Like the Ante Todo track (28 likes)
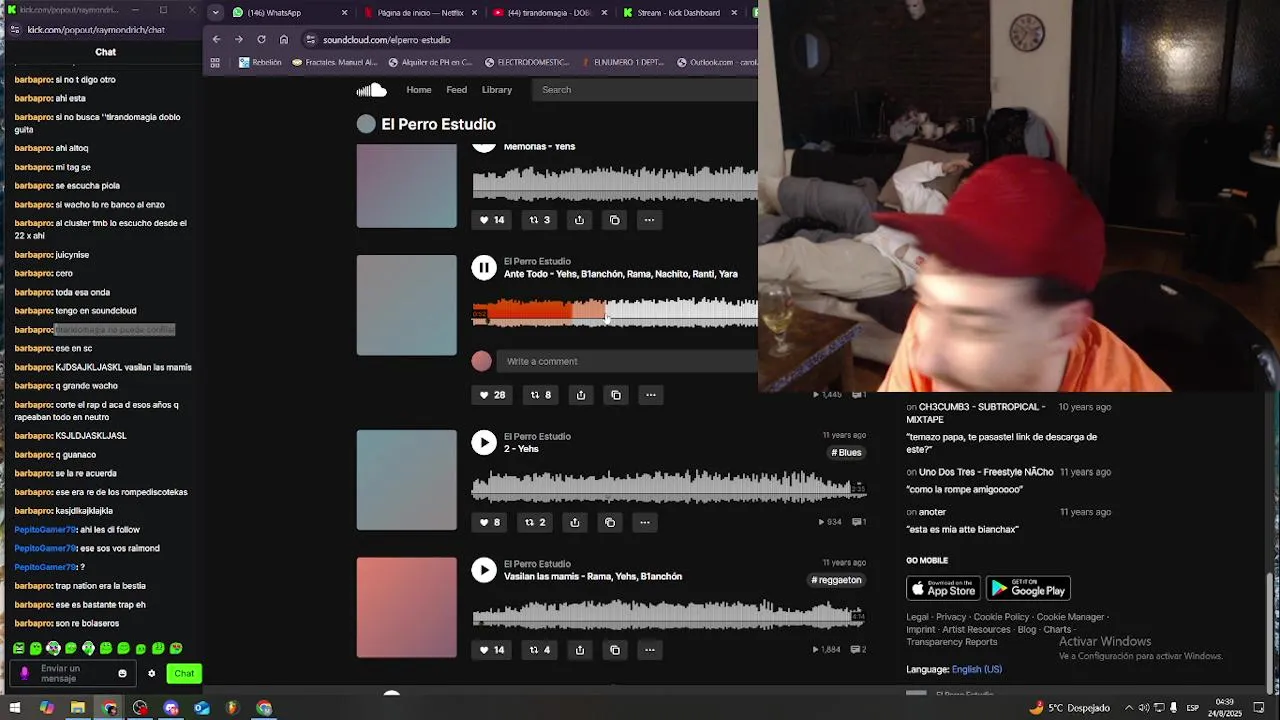This screenshot has height=720, width=1280. pyautogui.click(x=491, y=395)
